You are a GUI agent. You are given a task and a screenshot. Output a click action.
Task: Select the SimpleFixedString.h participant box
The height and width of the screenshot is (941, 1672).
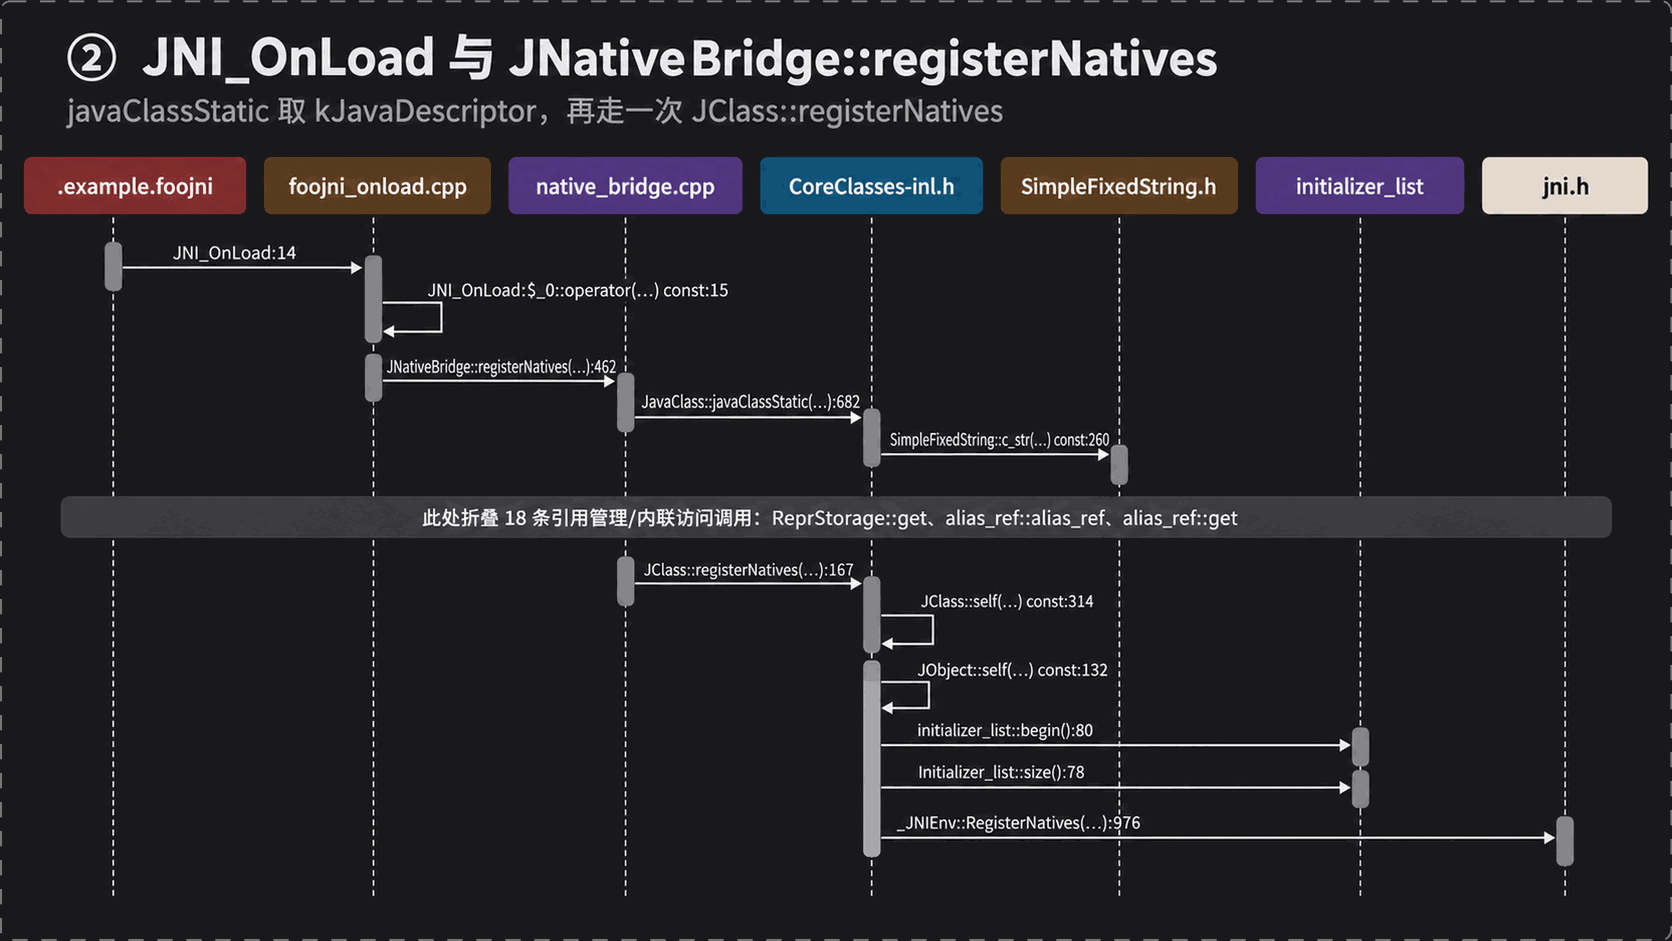[1119, 186]
